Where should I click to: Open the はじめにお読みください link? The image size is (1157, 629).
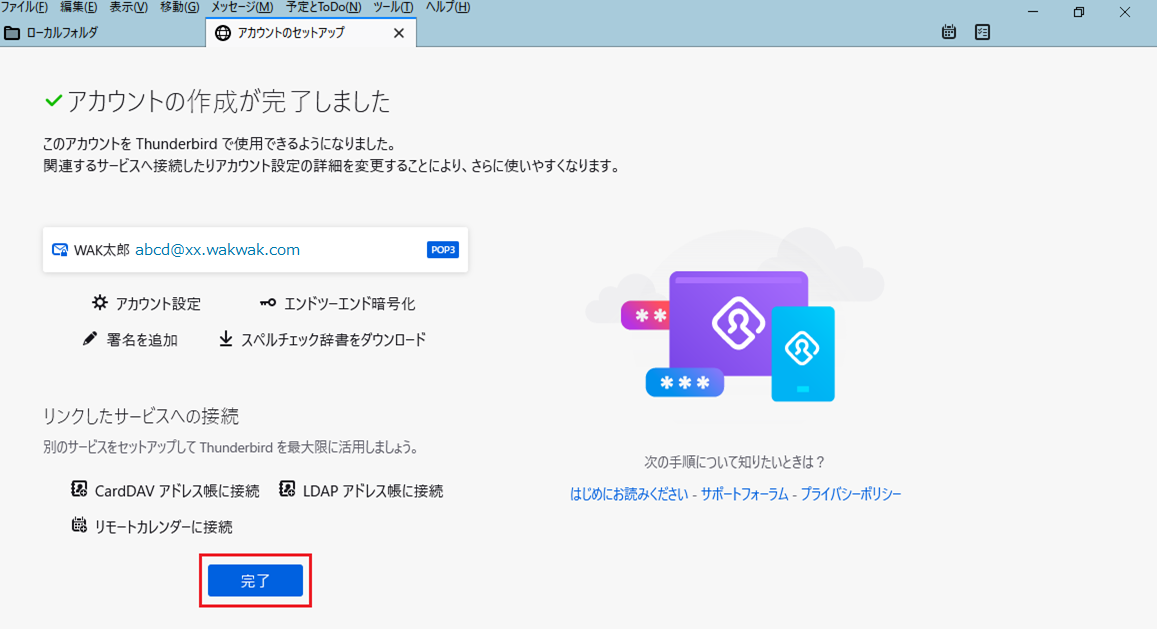629,494
